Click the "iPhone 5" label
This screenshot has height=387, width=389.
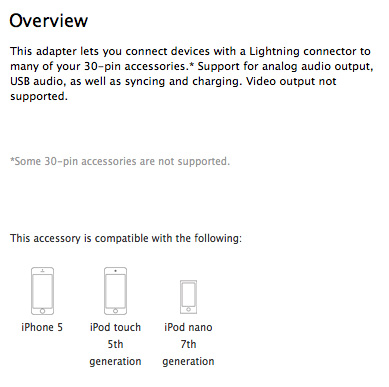pos(42,327)
